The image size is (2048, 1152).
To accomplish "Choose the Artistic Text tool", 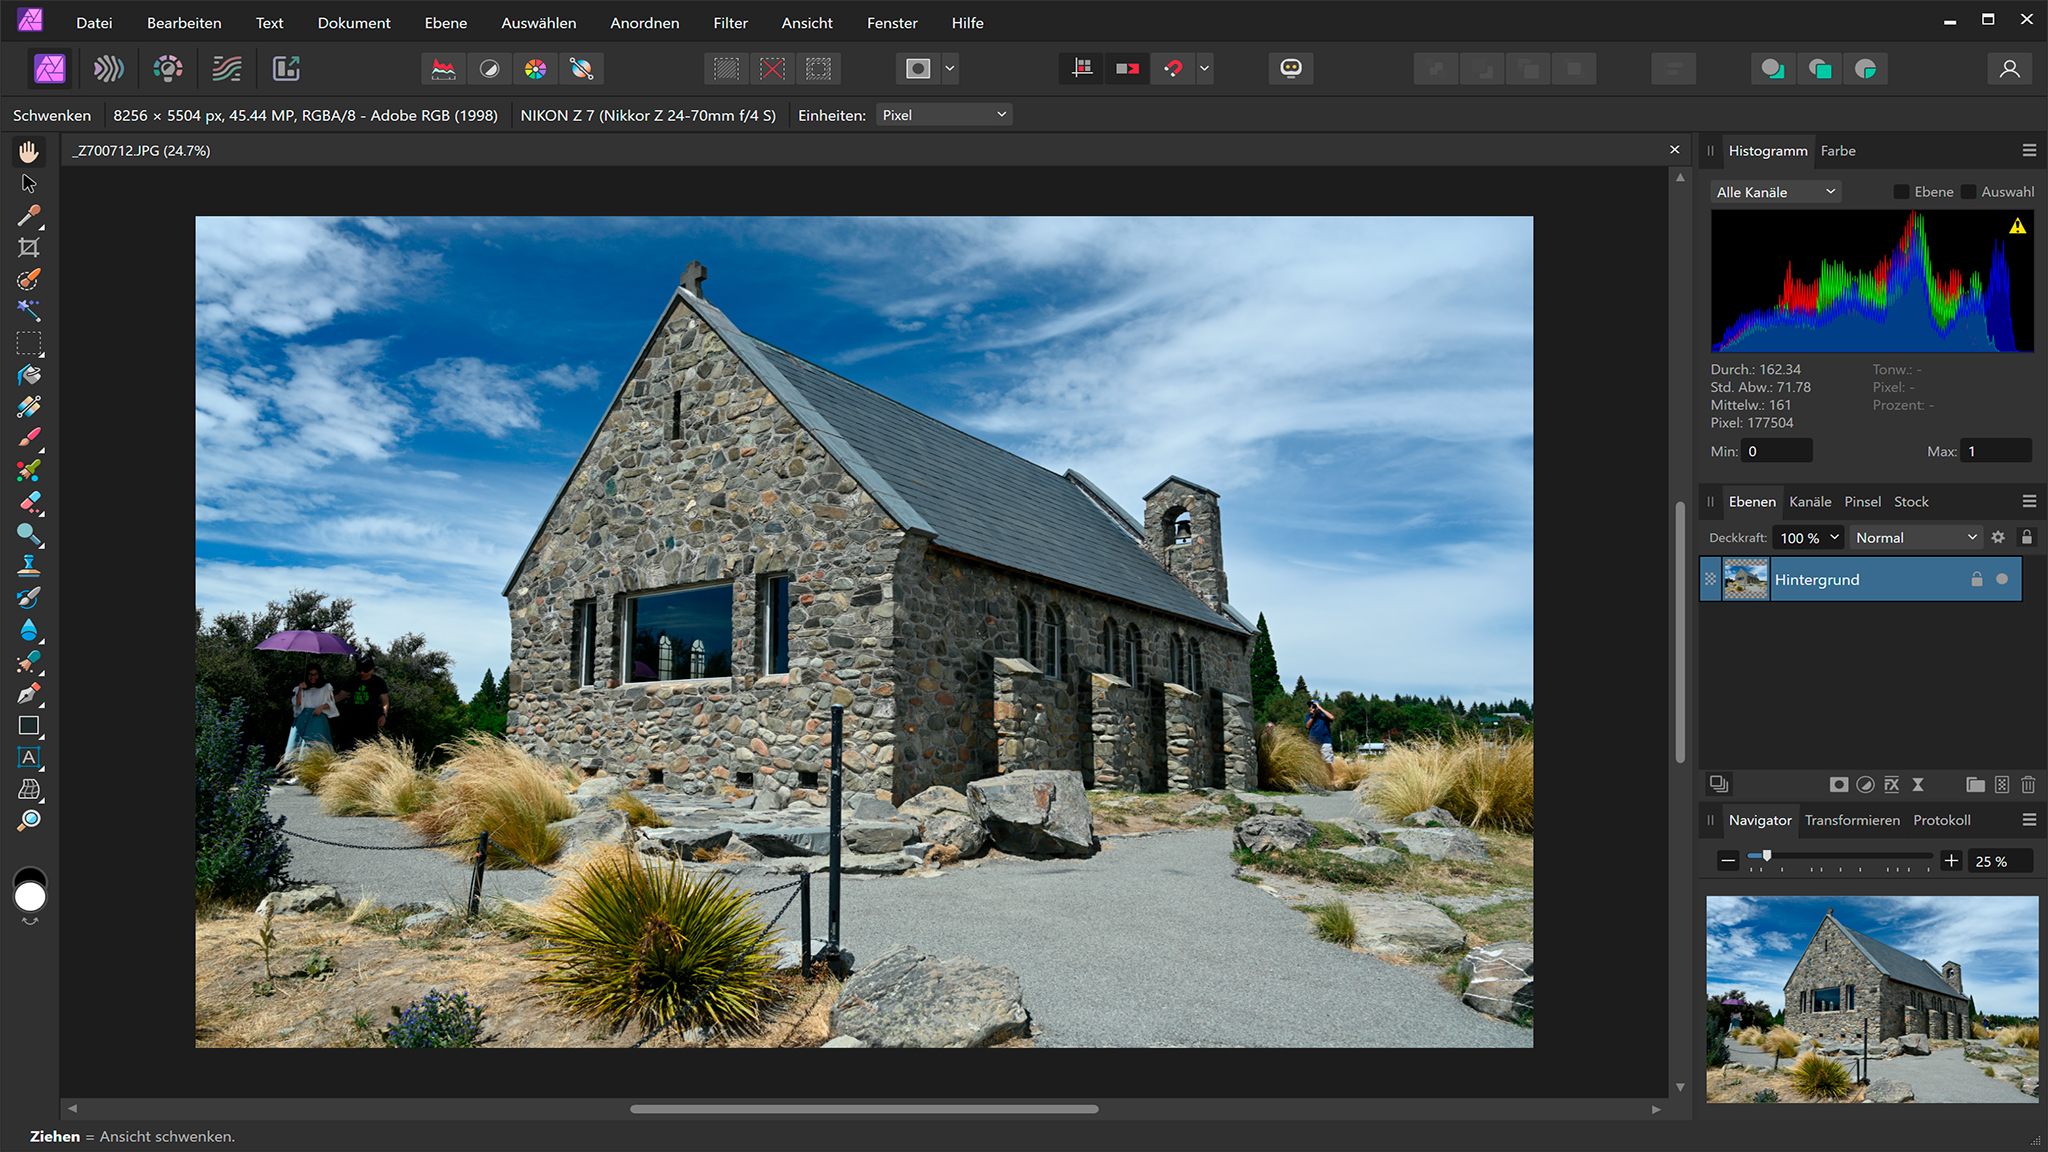I will click(x=29, y=757).
